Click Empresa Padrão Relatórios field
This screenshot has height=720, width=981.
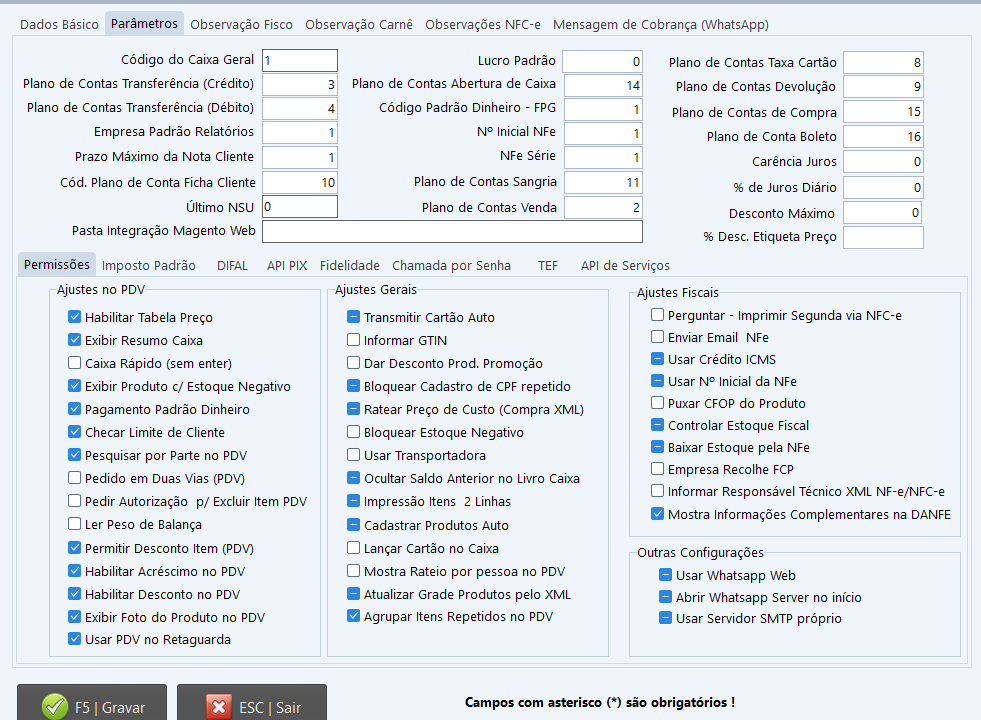point(300,133)
